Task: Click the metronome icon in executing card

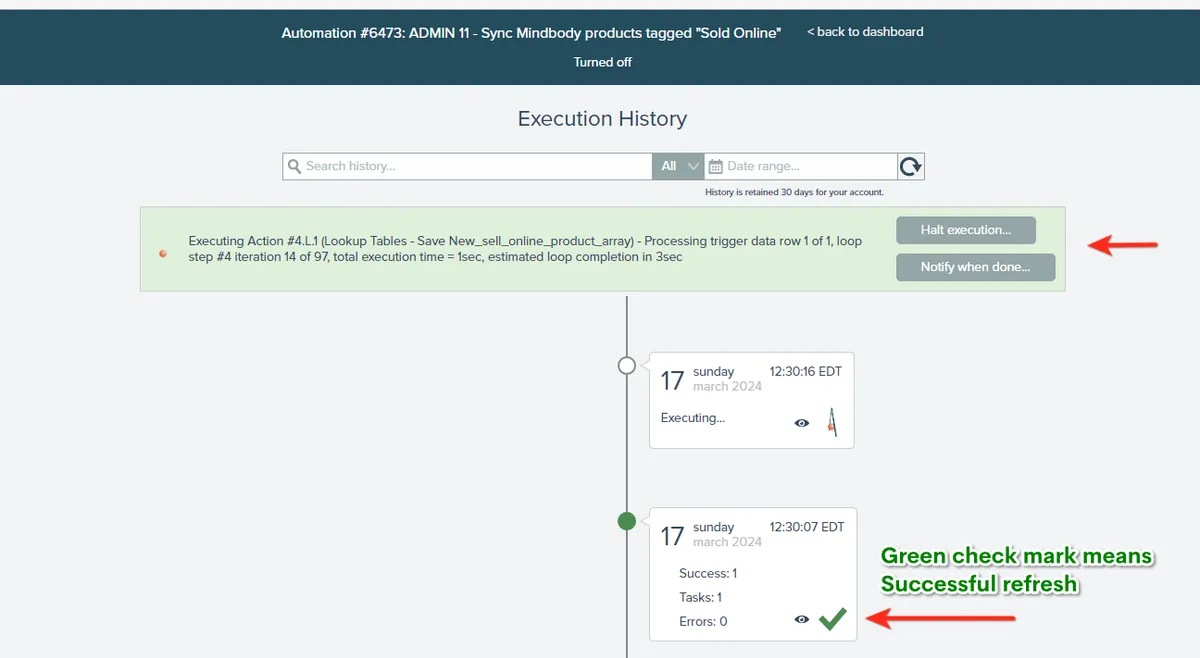Action: point(832,422)
